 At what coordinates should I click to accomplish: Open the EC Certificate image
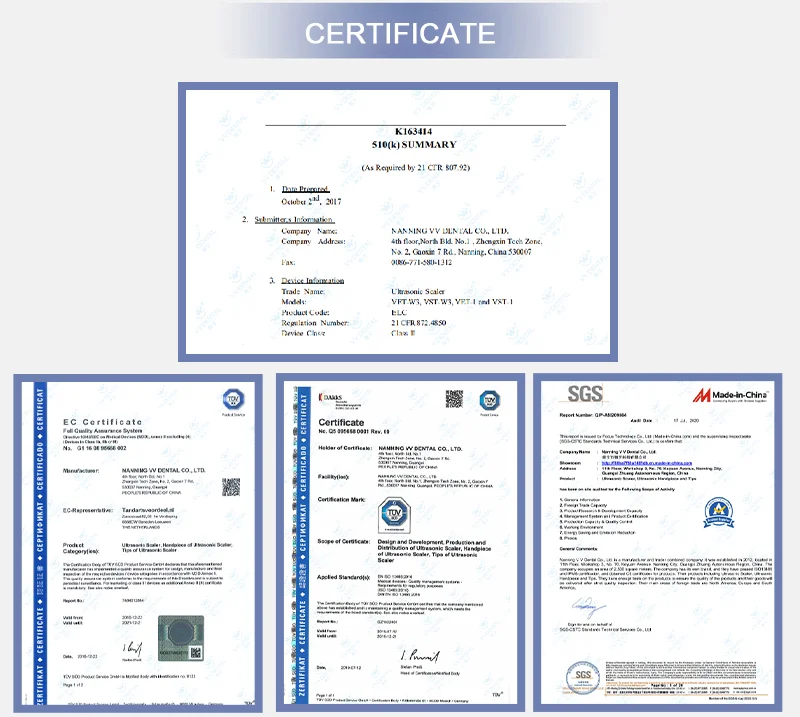(x=138, y=543)
